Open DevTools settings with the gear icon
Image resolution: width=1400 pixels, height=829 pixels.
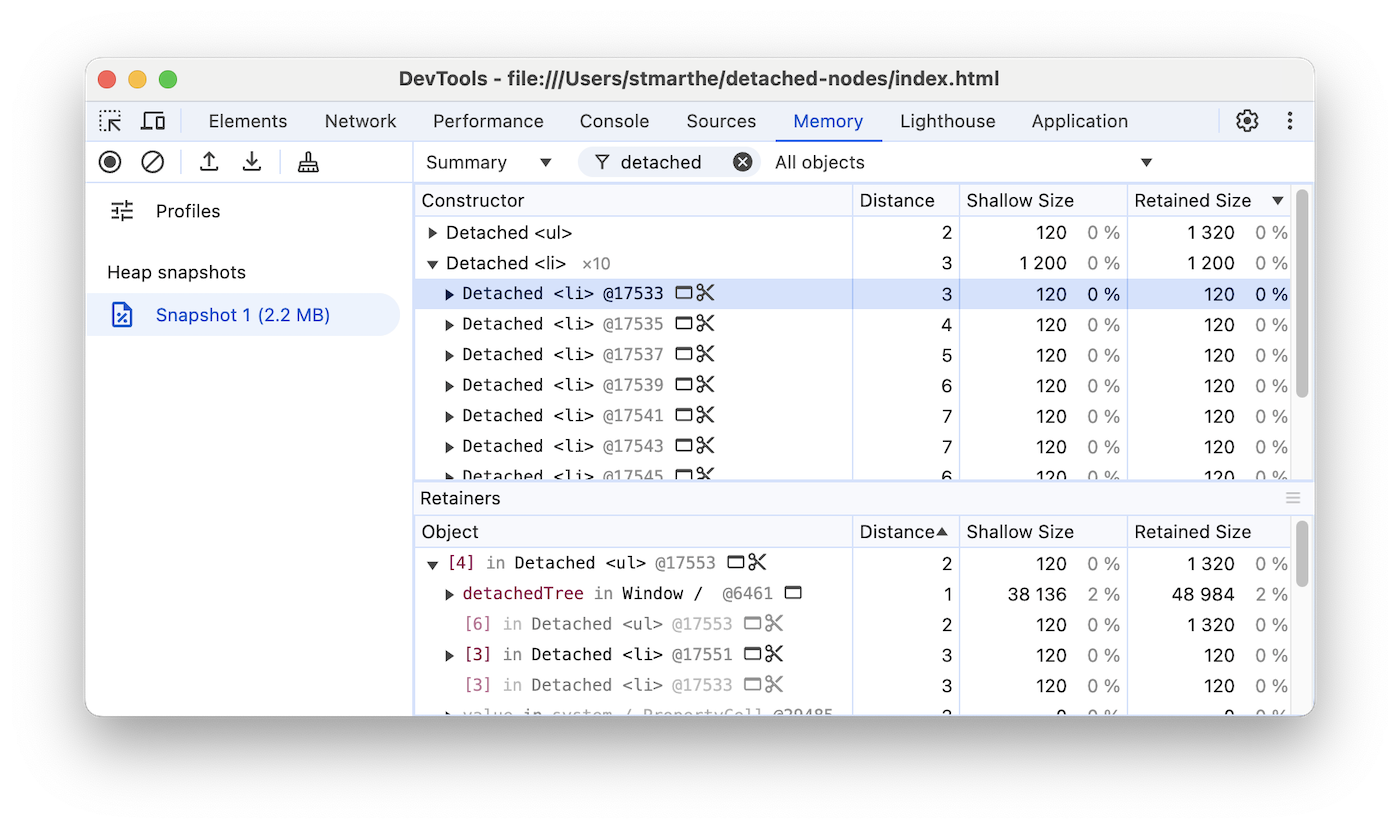coord(1246,120)
